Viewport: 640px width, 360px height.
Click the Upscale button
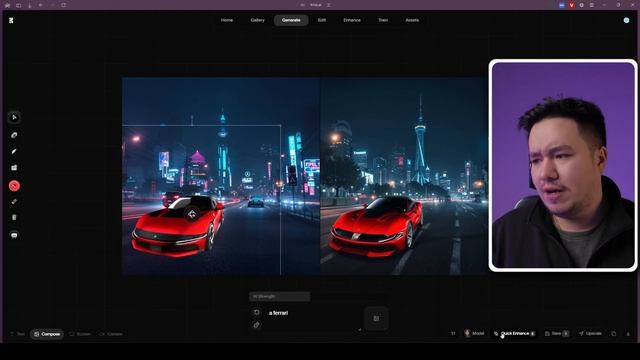pos(590,333)
